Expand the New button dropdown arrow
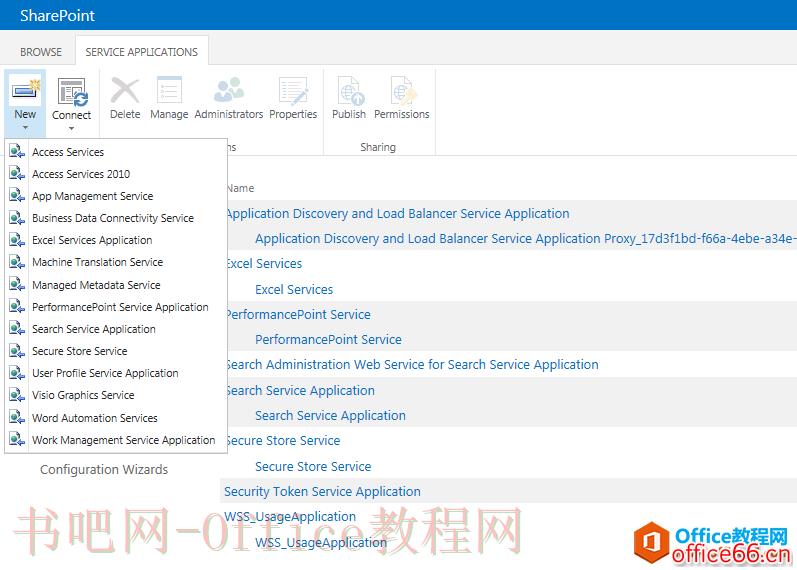This screenshot has width=797, height=570. (25, 128)
